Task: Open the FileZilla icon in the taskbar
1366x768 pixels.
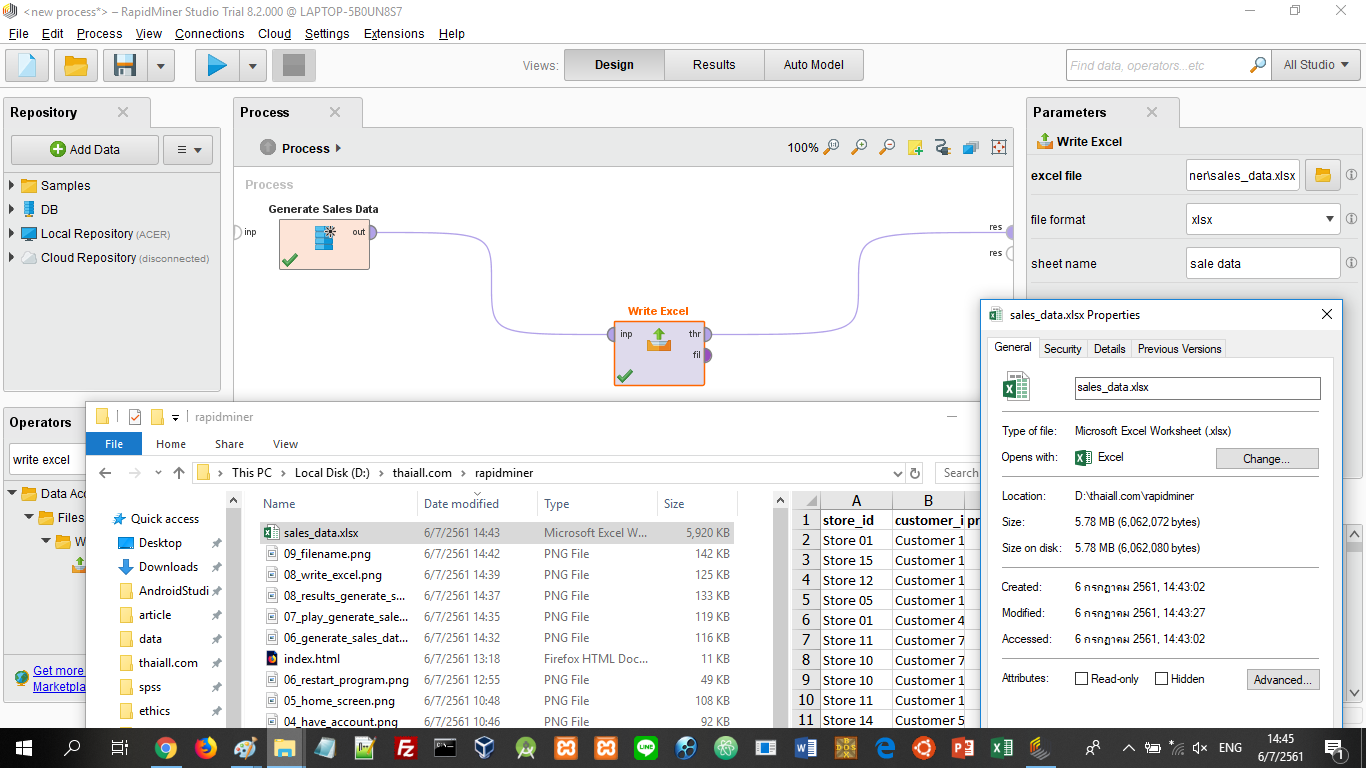Action: pyautogui.click(x=405, y=748)
